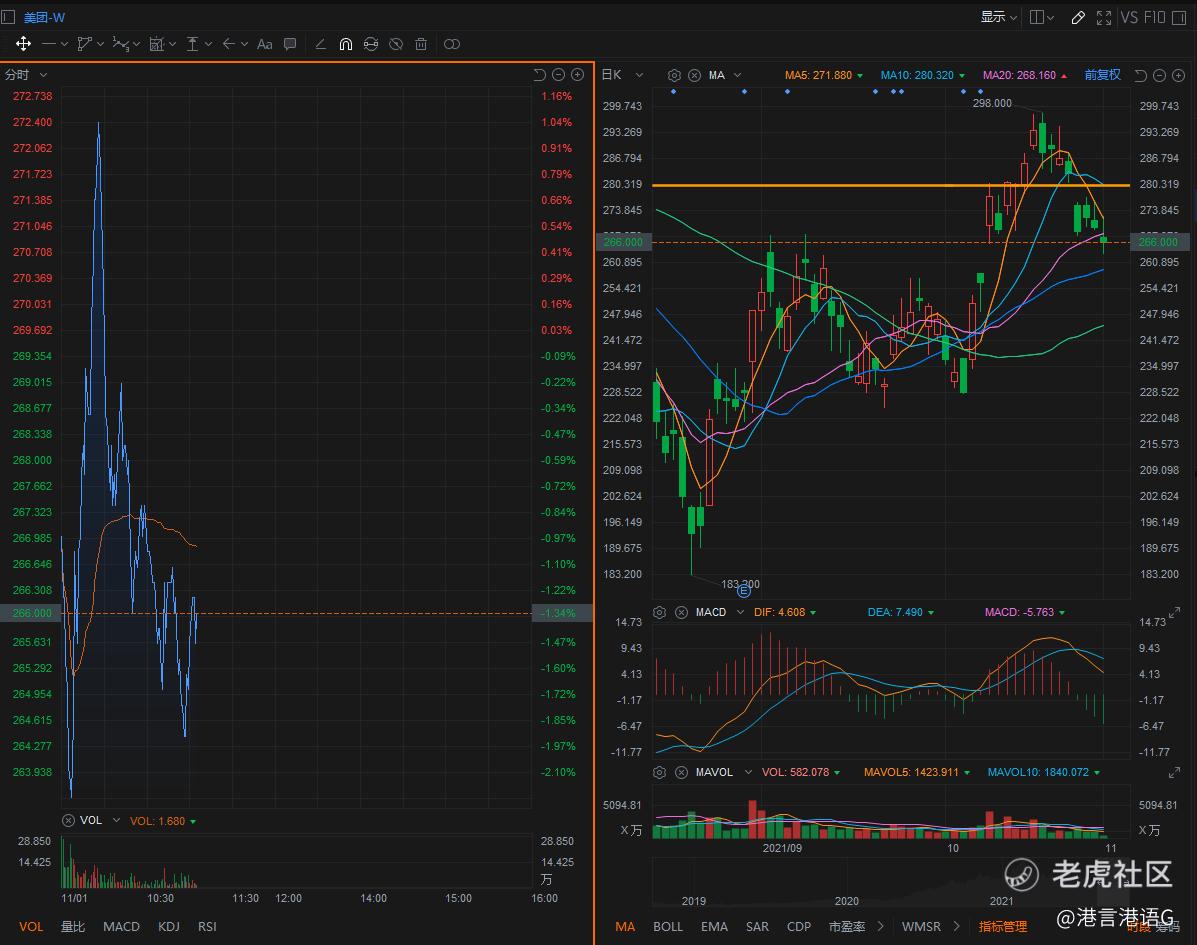Viewport: 1197px width, 945px height.
Task: Select the SAR indicator tab
Action: 757,926
